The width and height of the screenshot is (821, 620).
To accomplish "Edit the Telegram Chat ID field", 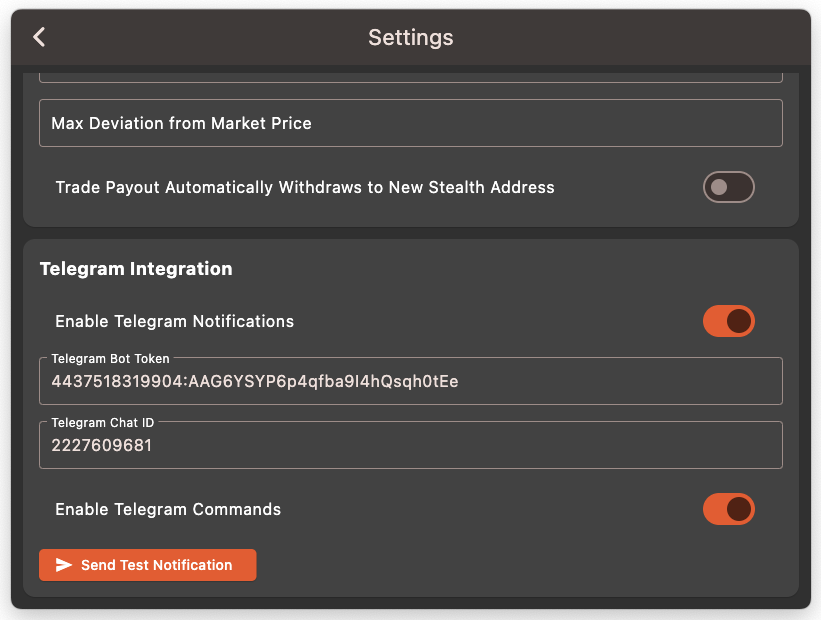I will click(411, 445).
